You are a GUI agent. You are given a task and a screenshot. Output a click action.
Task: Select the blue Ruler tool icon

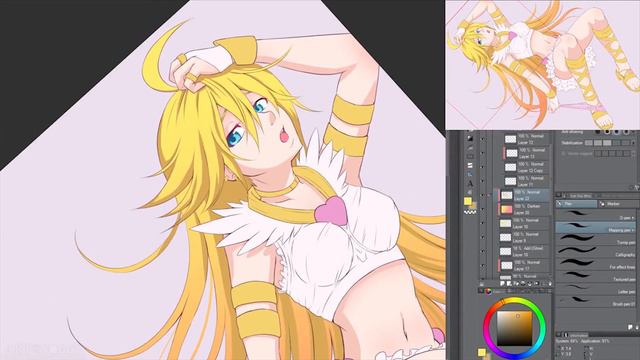[x=470, y=174]
